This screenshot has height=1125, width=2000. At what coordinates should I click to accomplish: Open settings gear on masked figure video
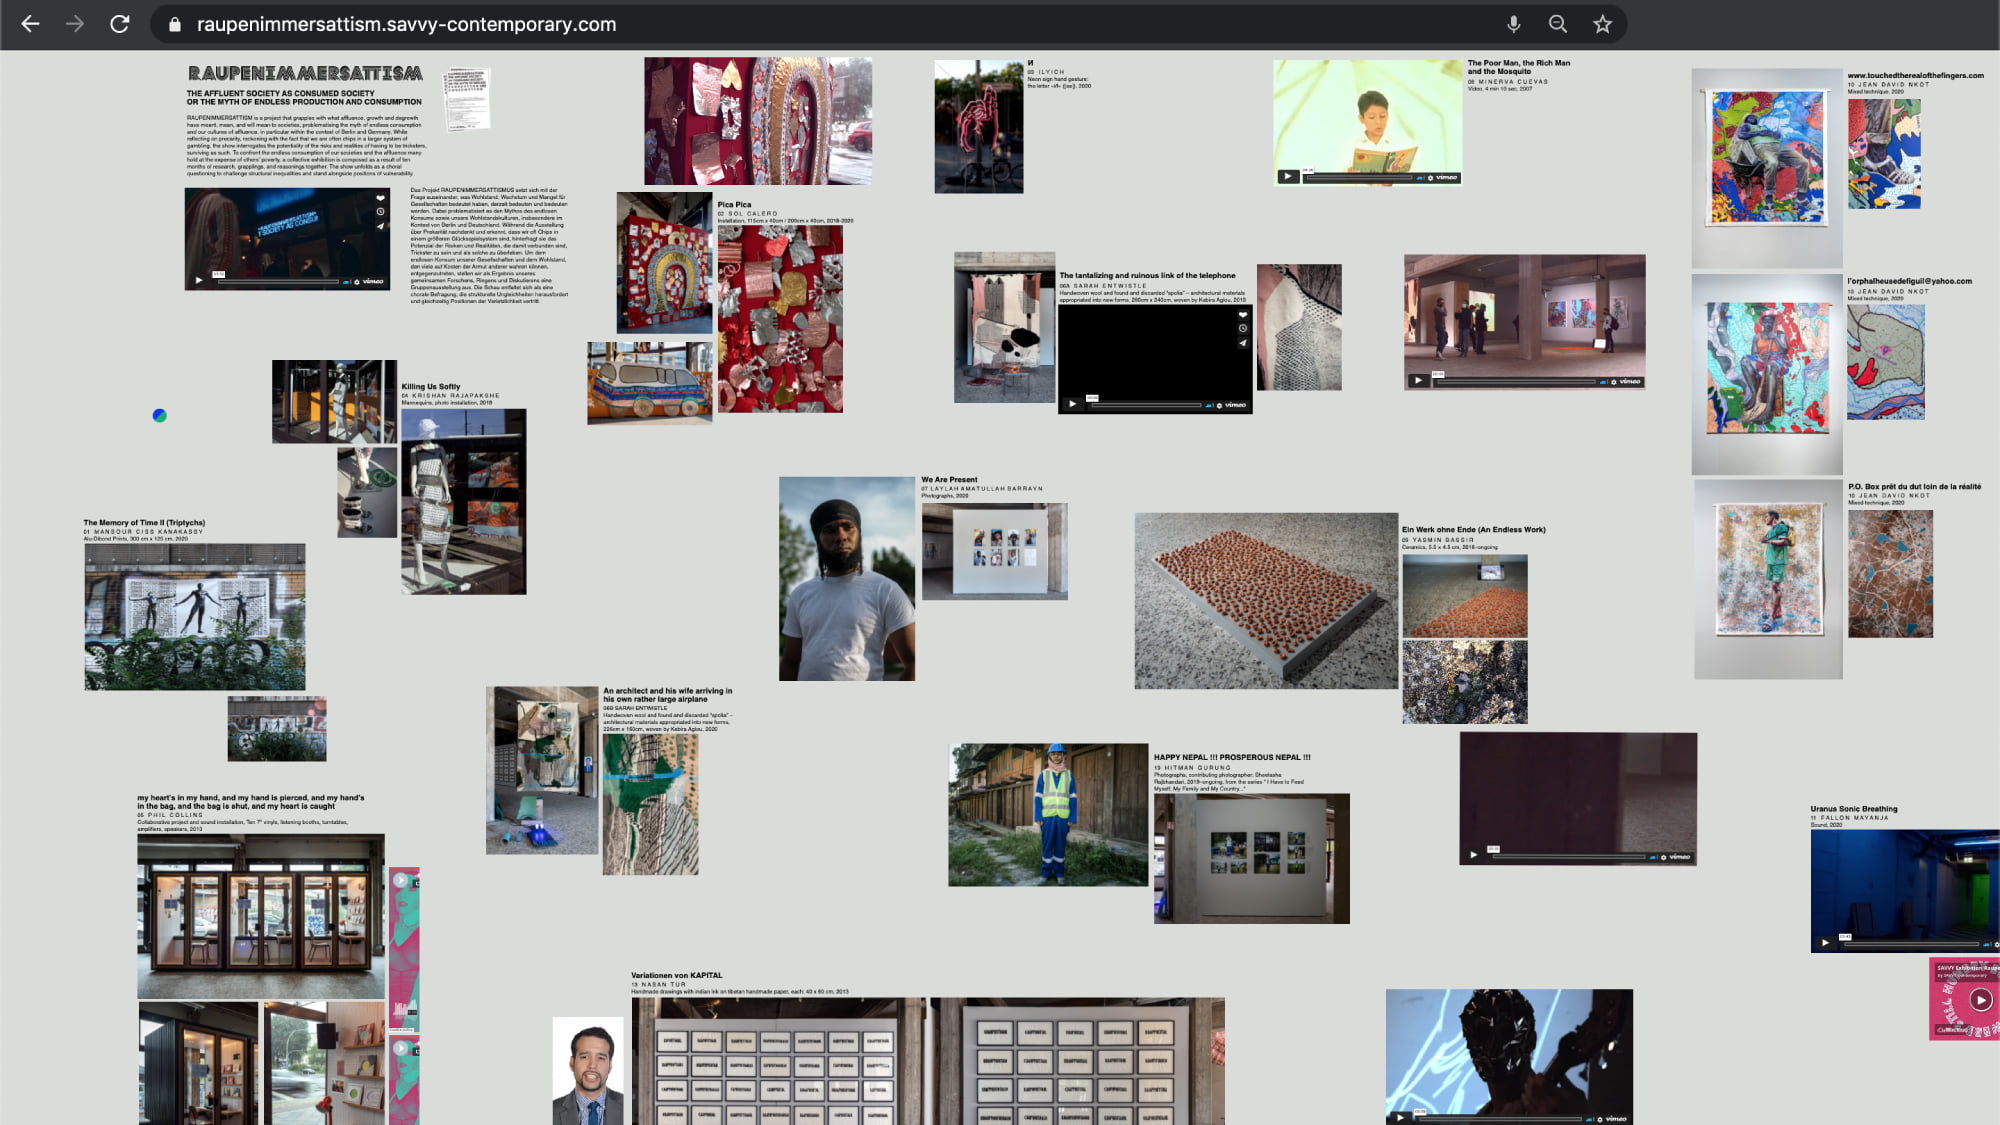[x=1599, y=1119]
